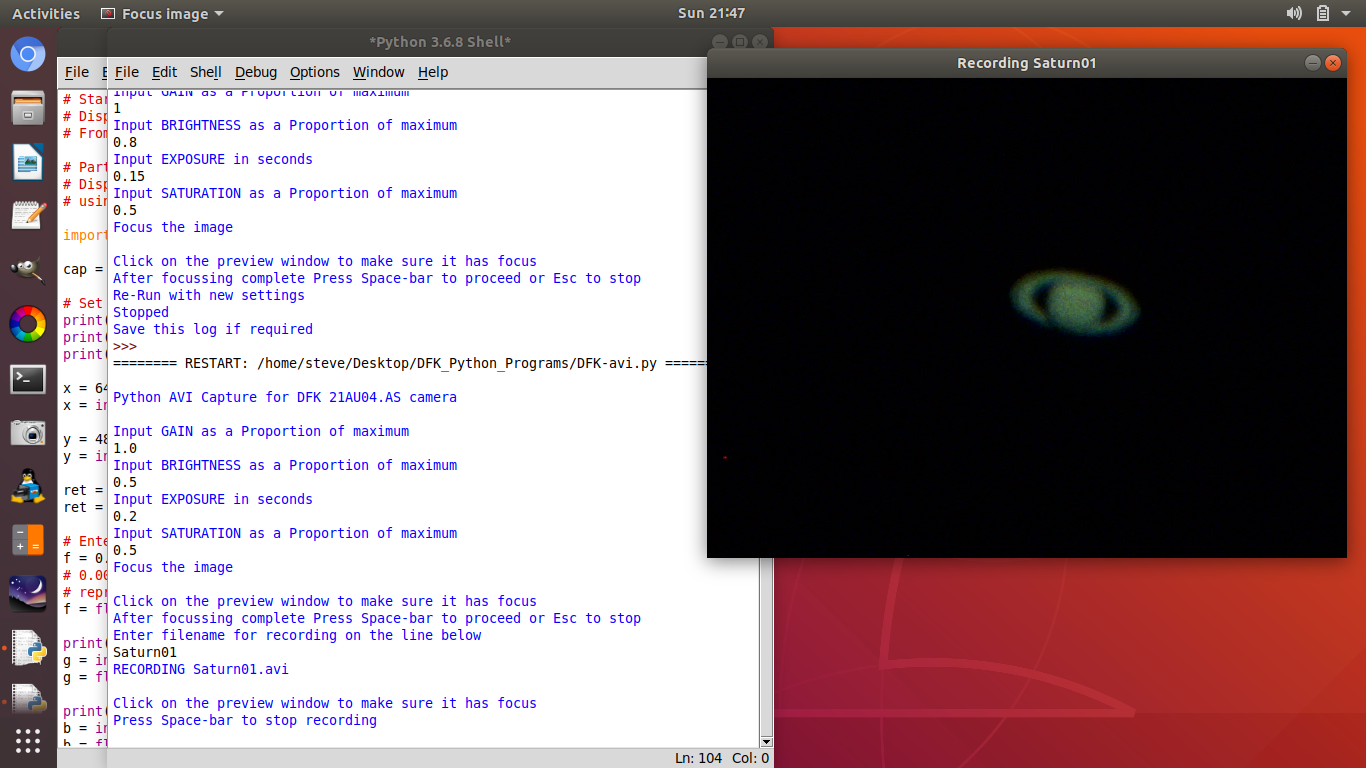Open the Focus image app menu dropdown
Image resolution: width=1366 pixels, height=768 pixels.
(163, 14)
